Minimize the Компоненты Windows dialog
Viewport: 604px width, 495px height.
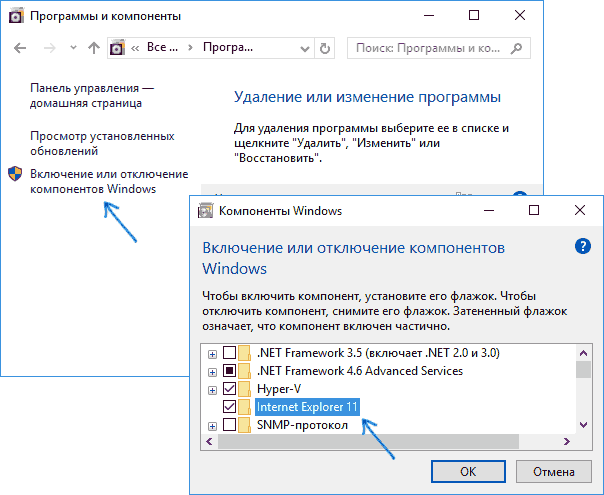pyautogui.click(x=489, y=210)
